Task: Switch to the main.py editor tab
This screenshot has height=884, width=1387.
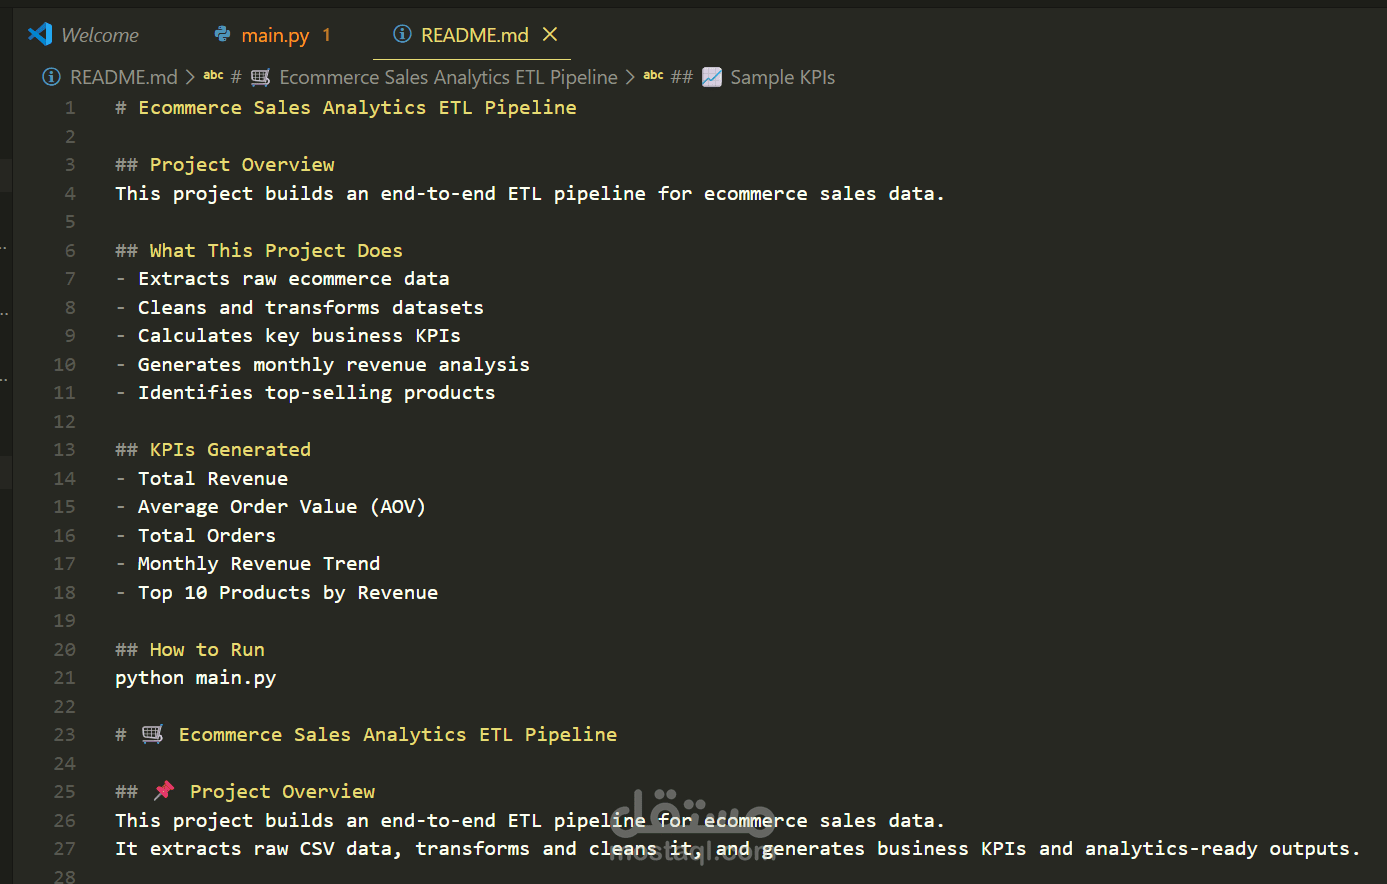Action: 275,35
